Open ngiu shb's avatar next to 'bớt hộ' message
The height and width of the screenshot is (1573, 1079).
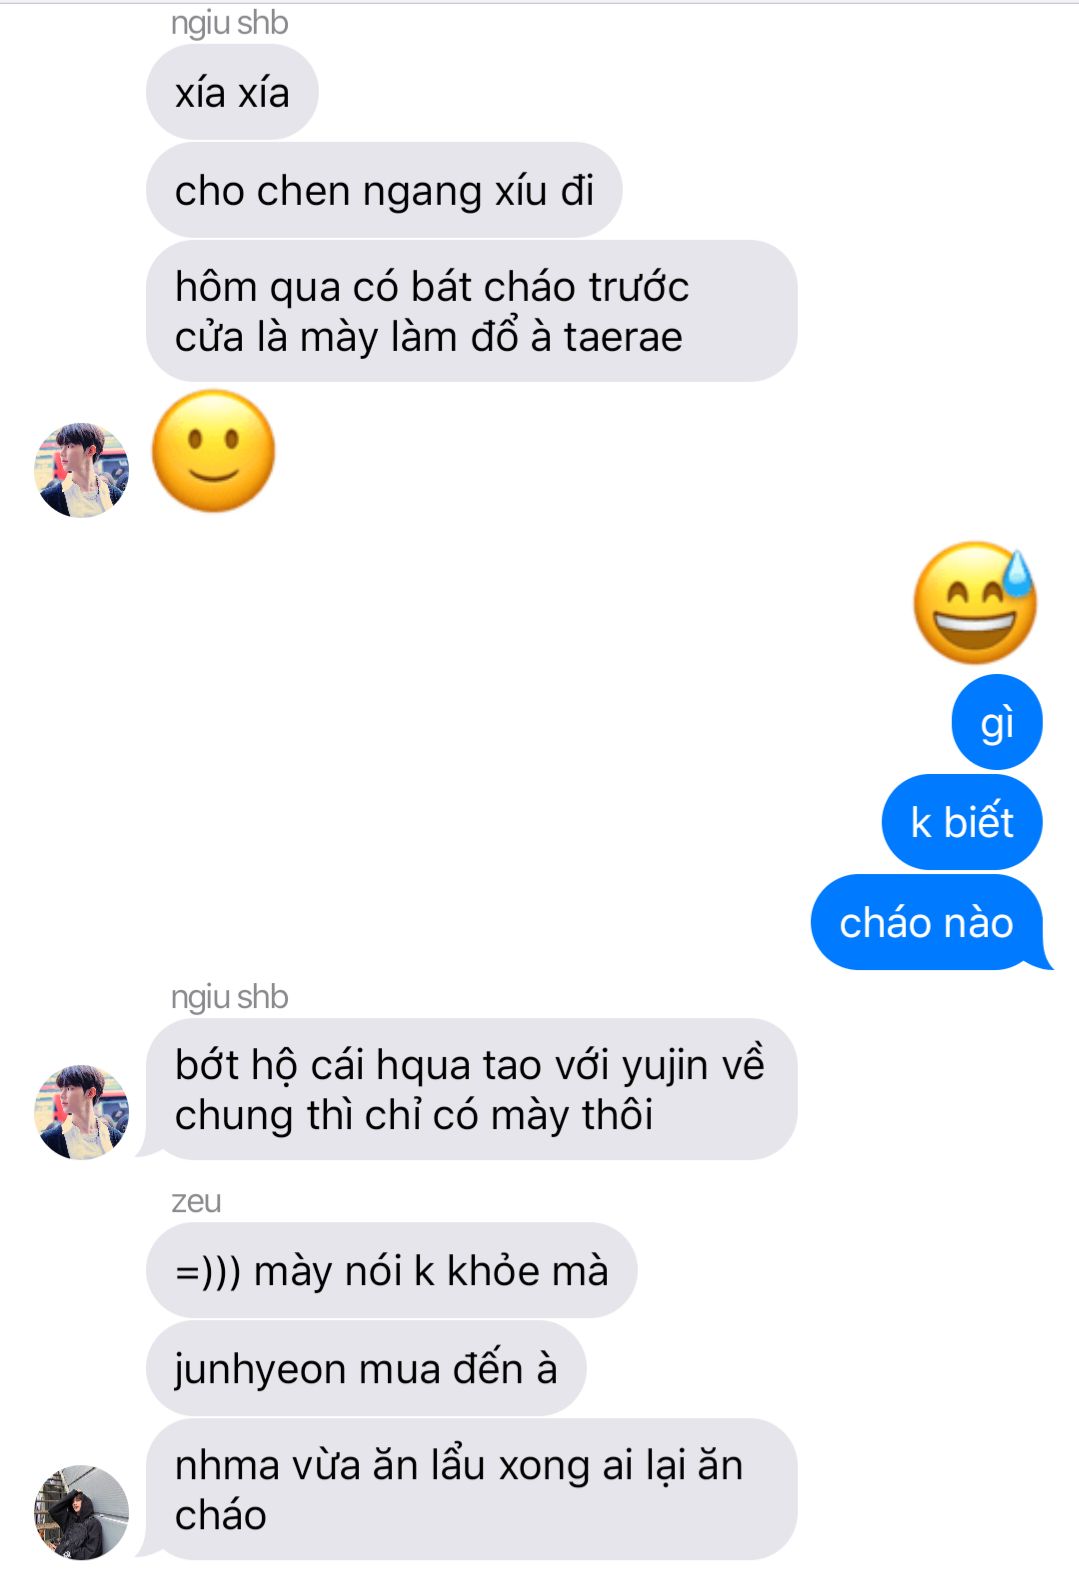pyautogui.click(x=82, y=1111)
